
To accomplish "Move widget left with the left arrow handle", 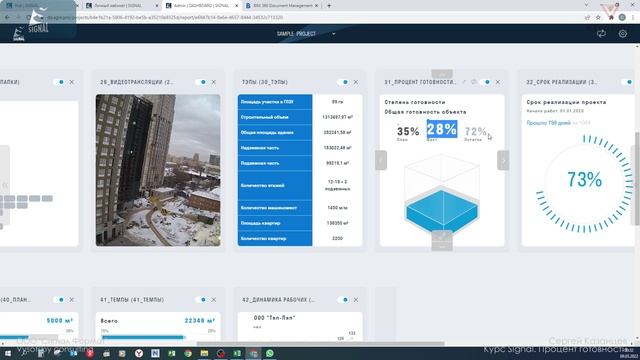I will pos(381,160).
